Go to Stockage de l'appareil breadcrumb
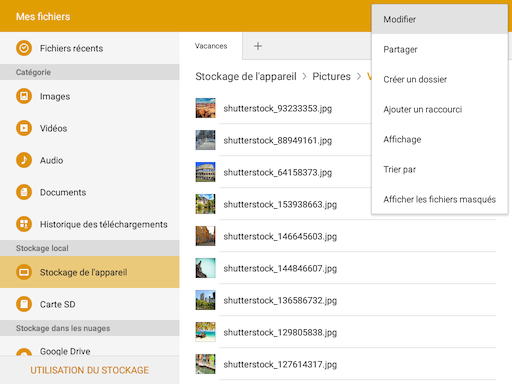 tap(246, 76)
